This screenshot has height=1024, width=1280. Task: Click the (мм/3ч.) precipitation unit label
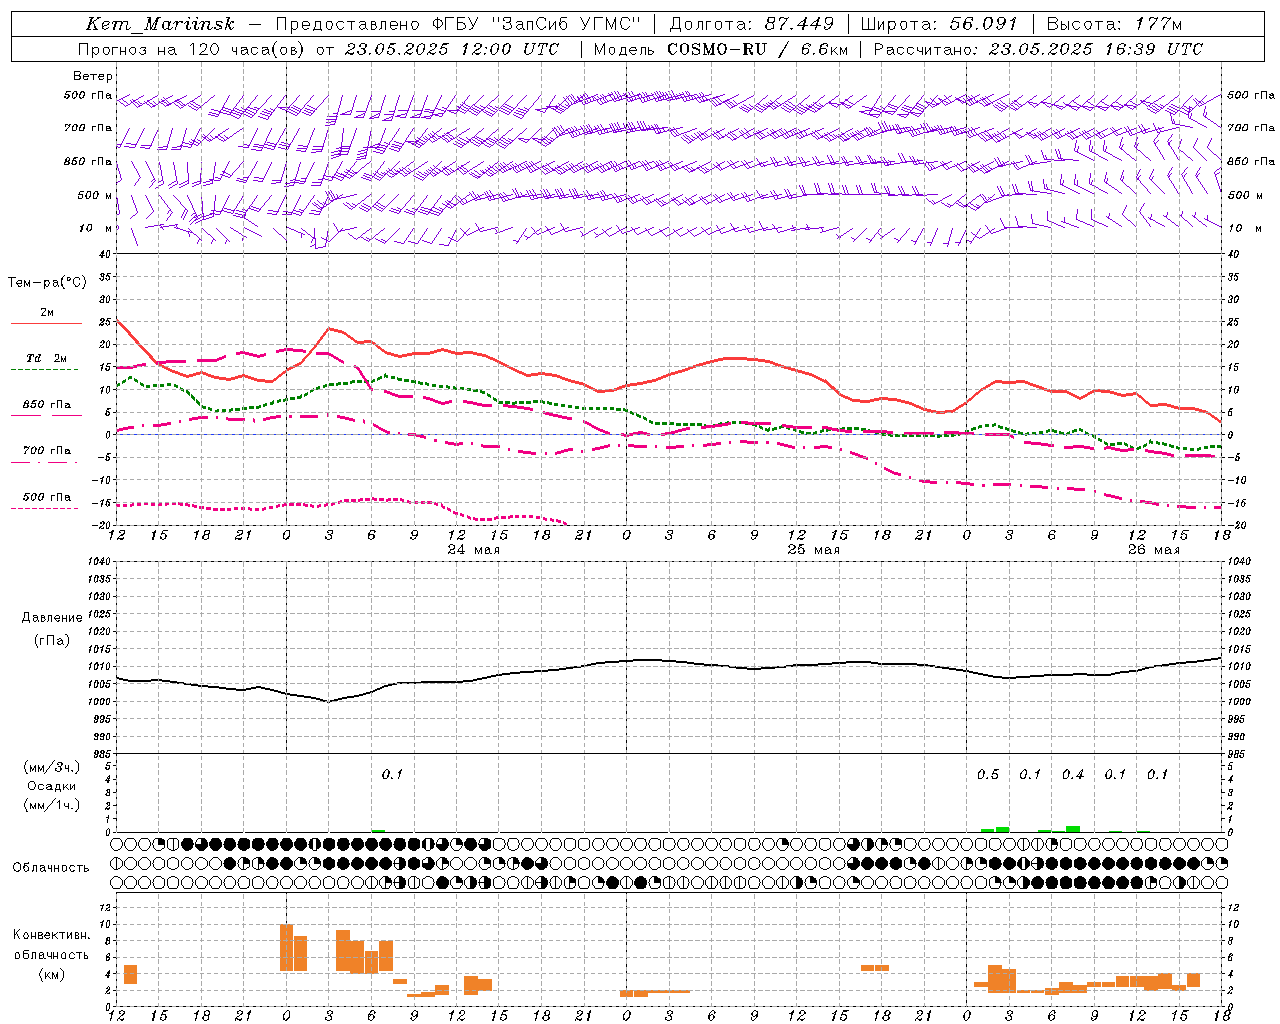click(x=52, y=767)
